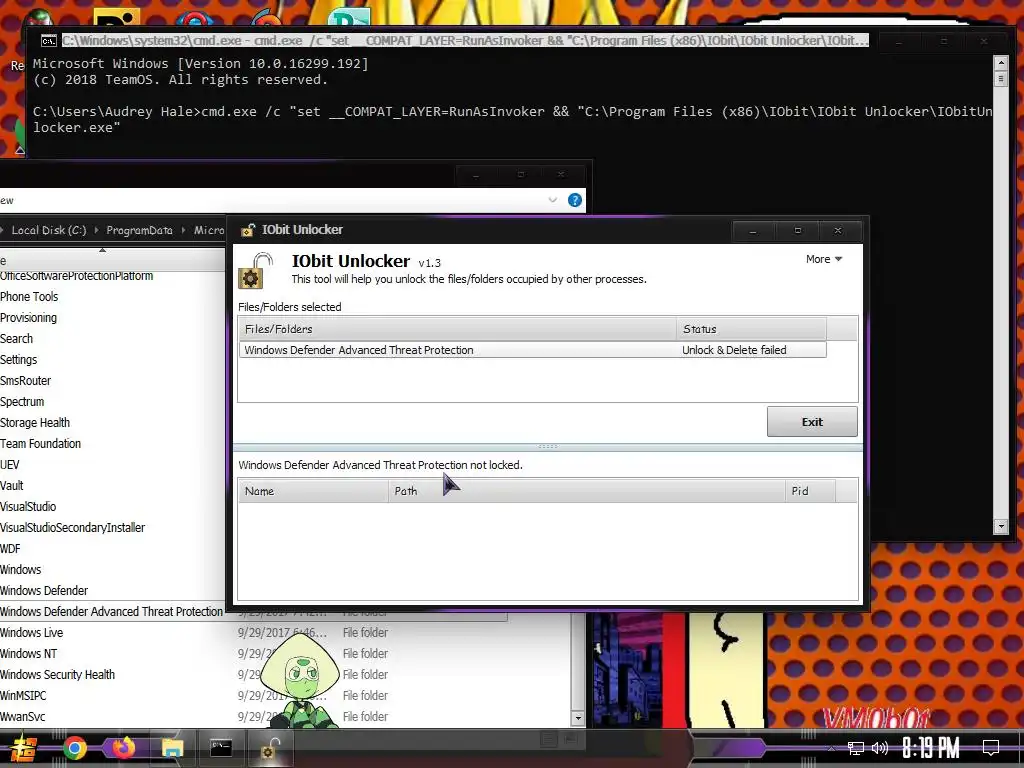Select the Windows Defender folder
Image resolution: width=1024 pixels, height=768 pixels.
(x=44, y=590)
